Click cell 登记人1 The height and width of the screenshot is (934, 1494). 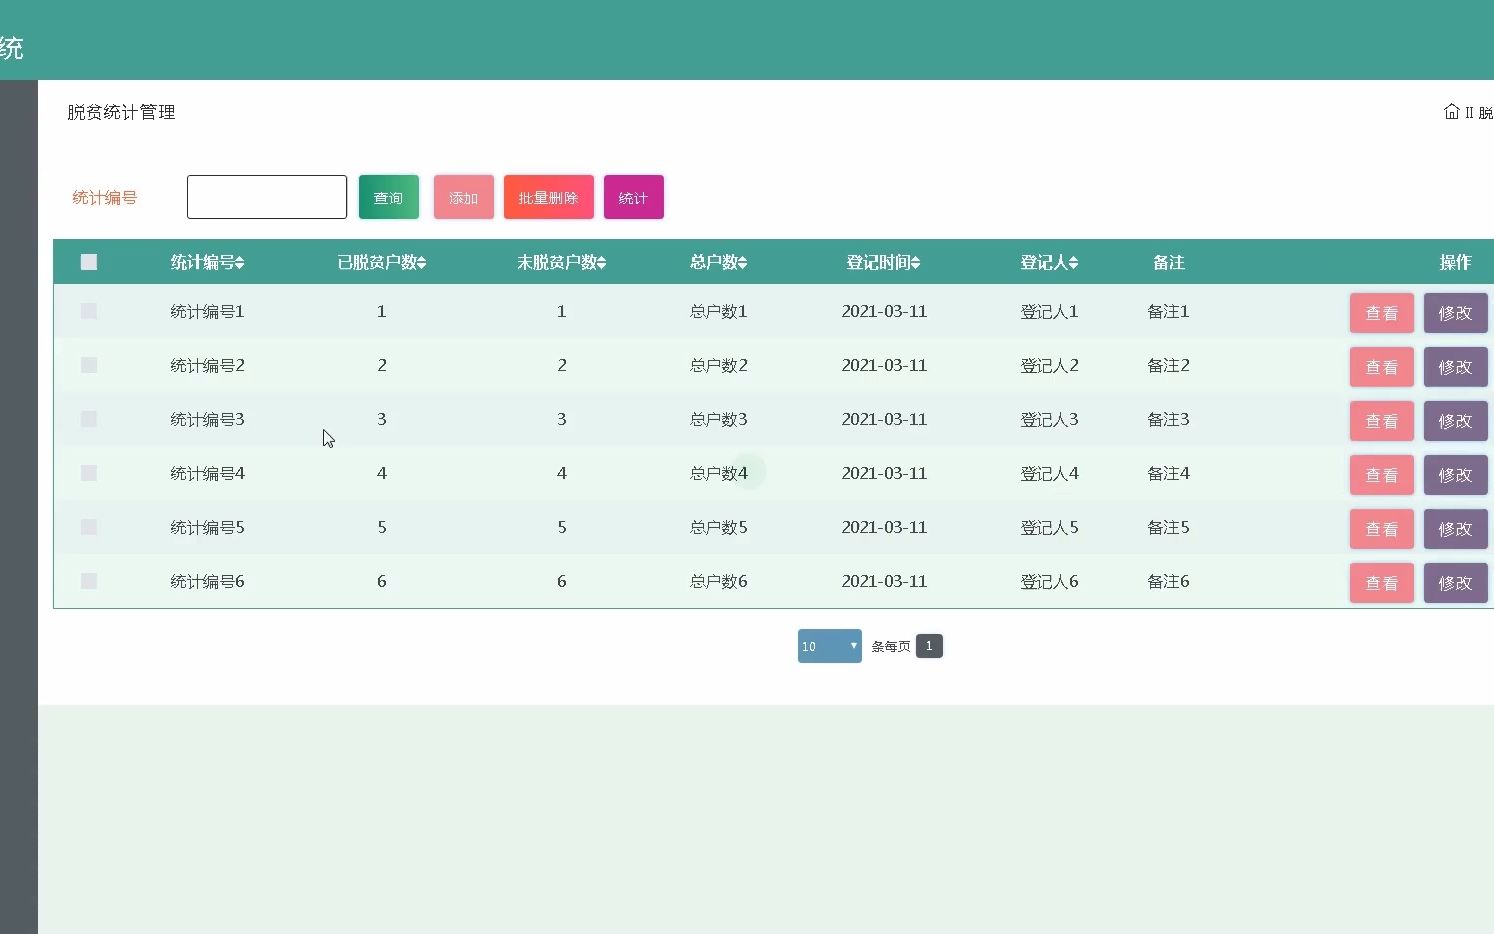[x=1049, y=311]
